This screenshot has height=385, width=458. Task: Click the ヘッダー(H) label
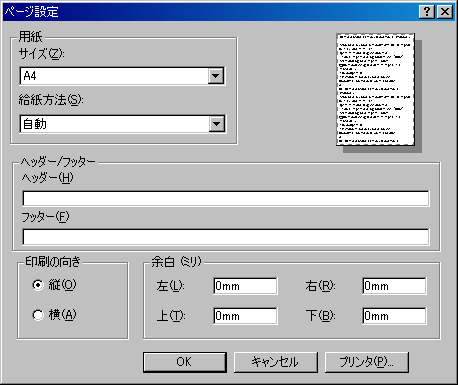pyautogui.click(x=47, y=178)
